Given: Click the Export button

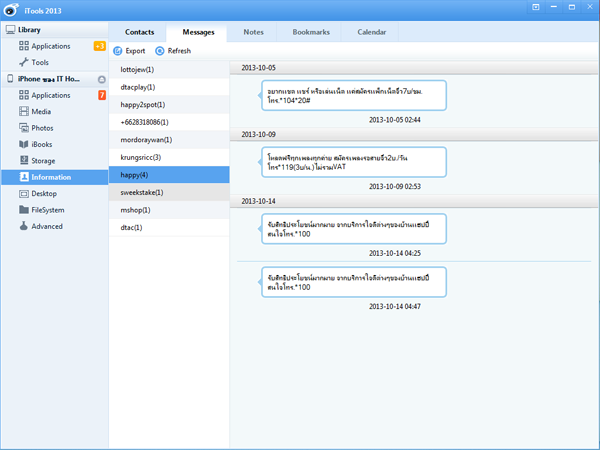Looking at the screenshot, I should tap(129, 51).
